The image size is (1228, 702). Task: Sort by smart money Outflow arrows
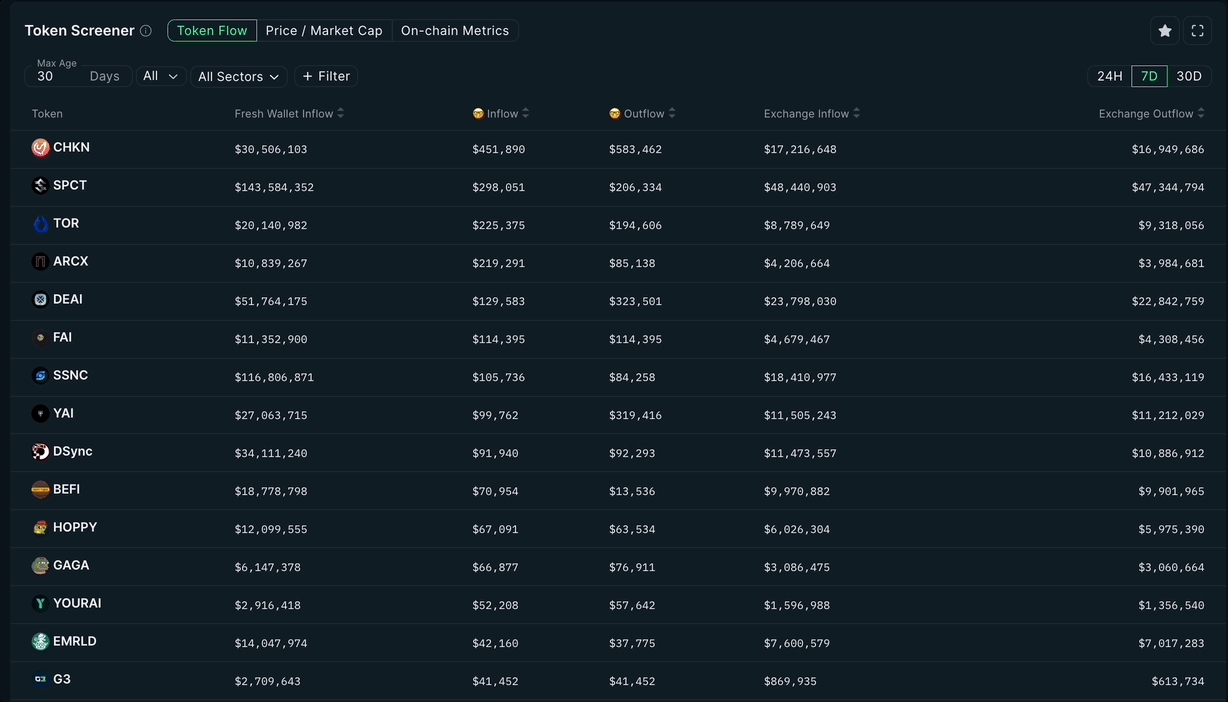click(672, 114)
